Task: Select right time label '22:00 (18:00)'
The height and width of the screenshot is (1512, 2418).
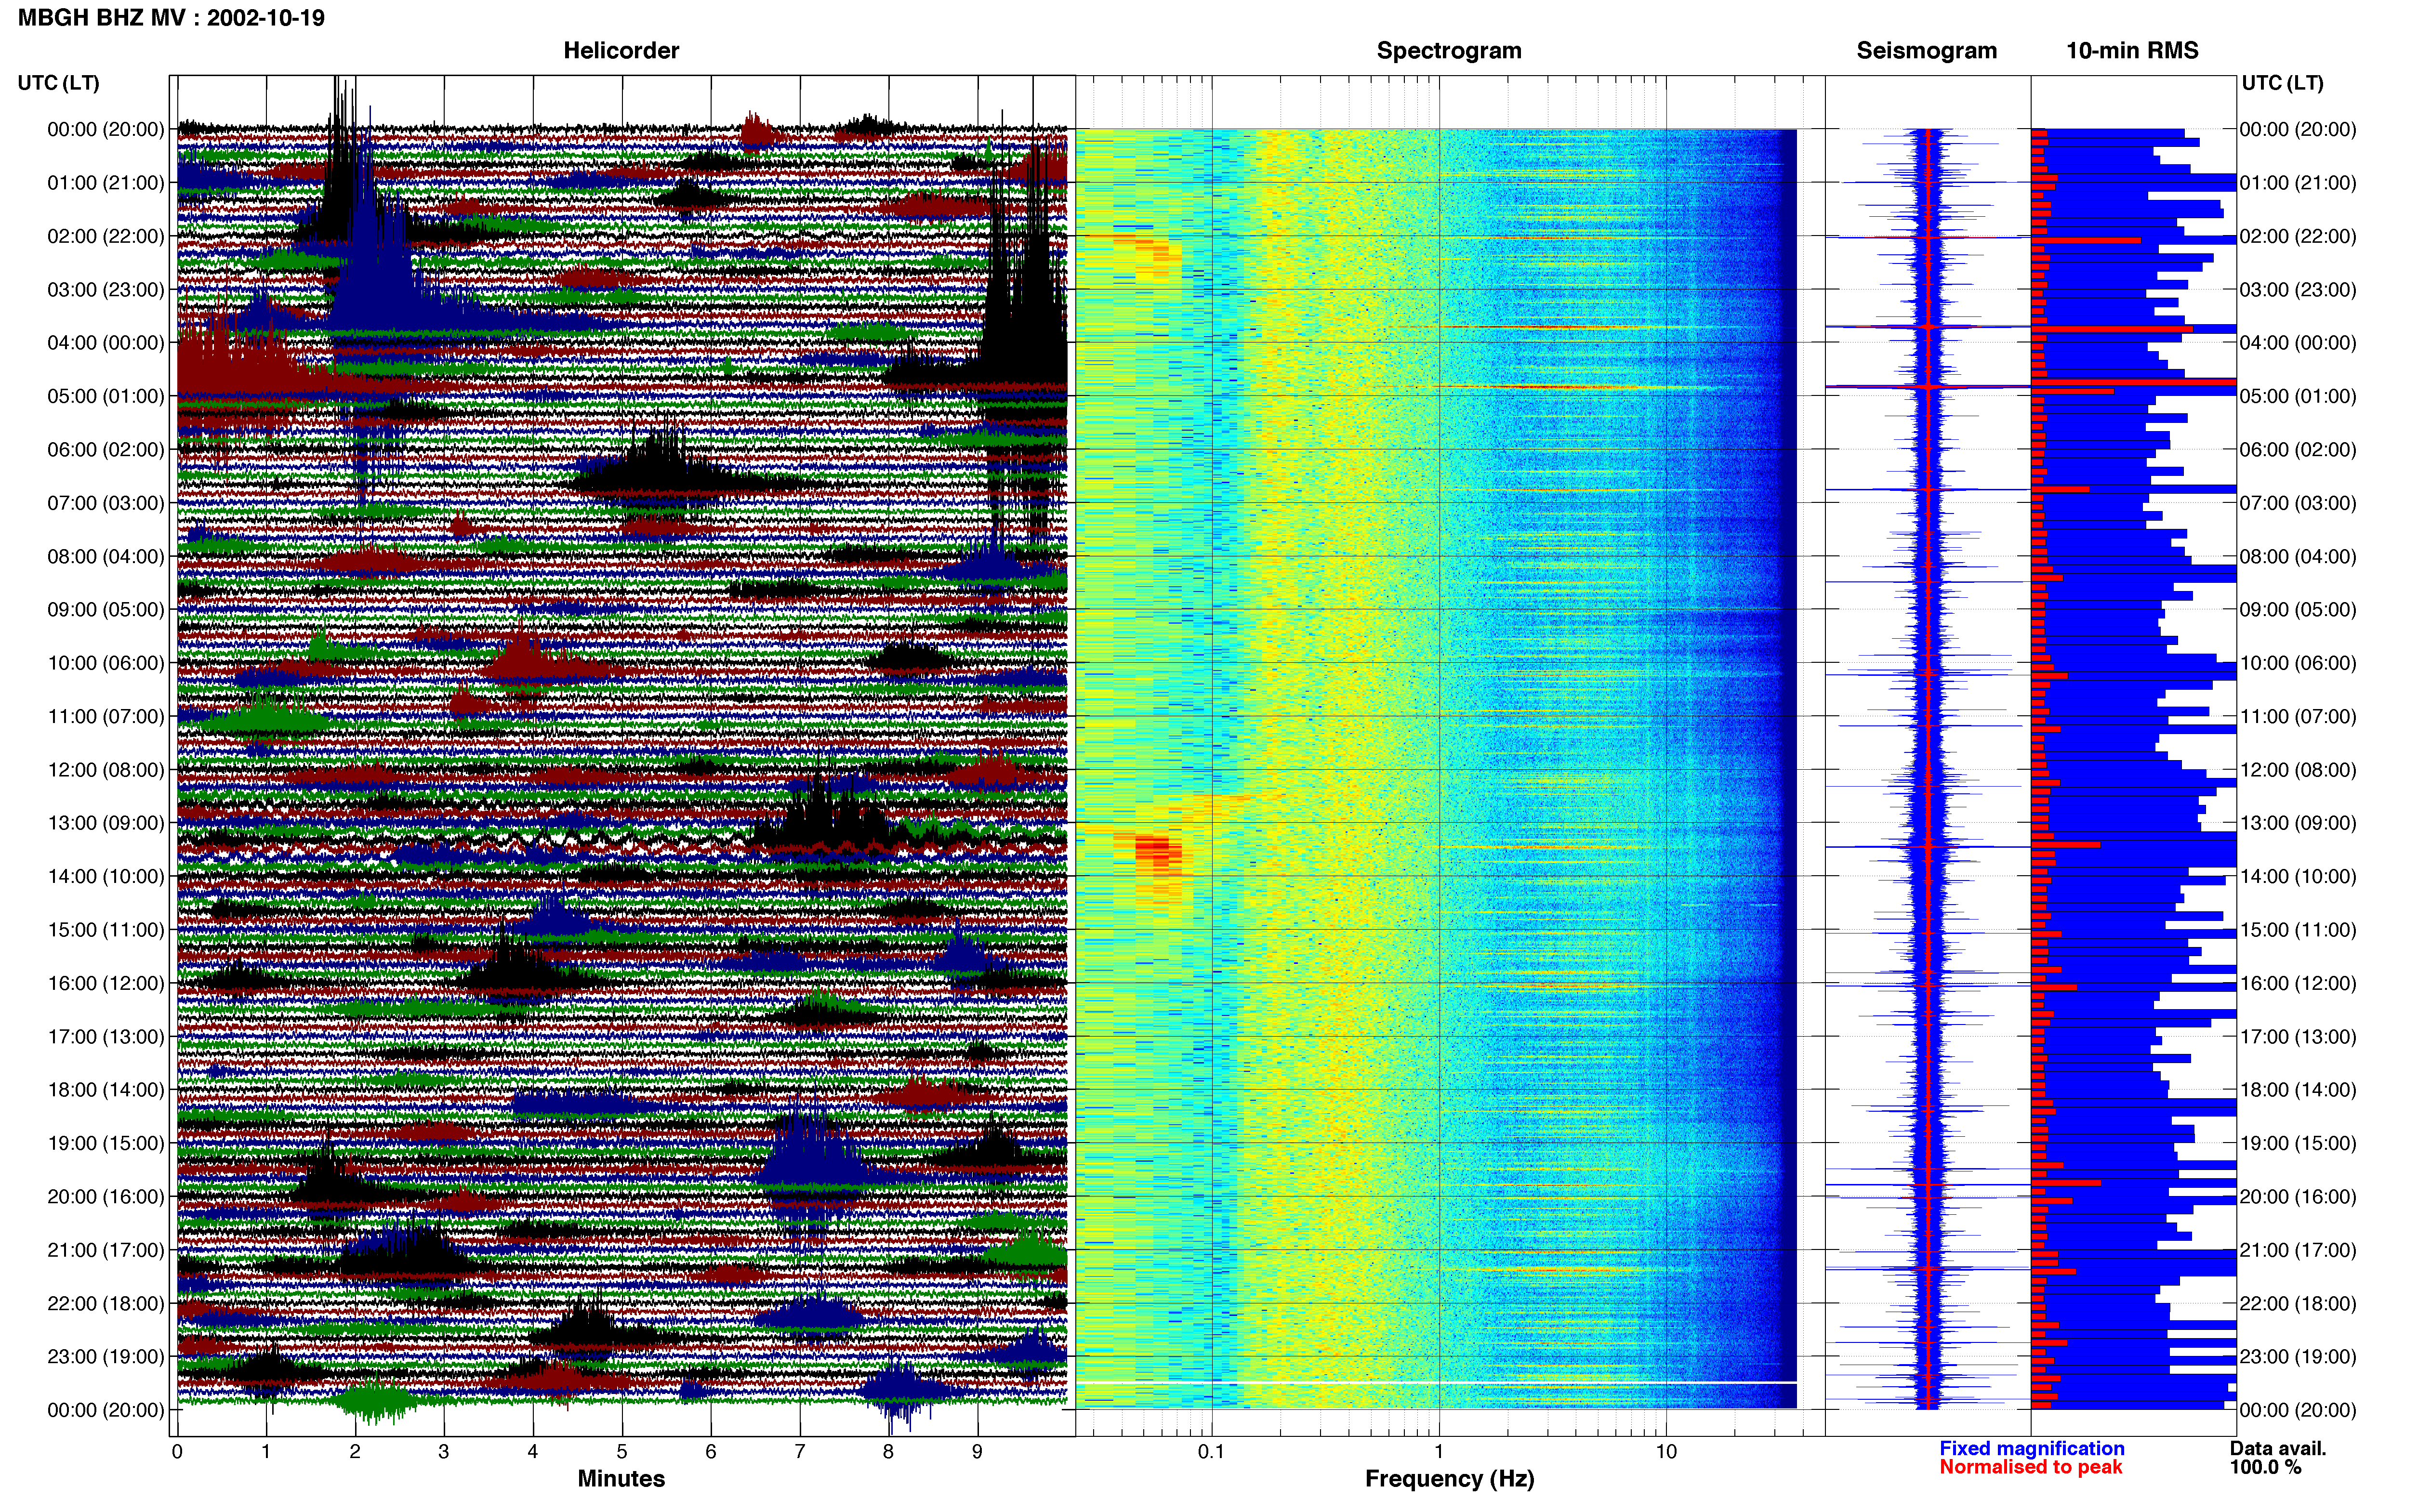Action: point(2298,1304)
